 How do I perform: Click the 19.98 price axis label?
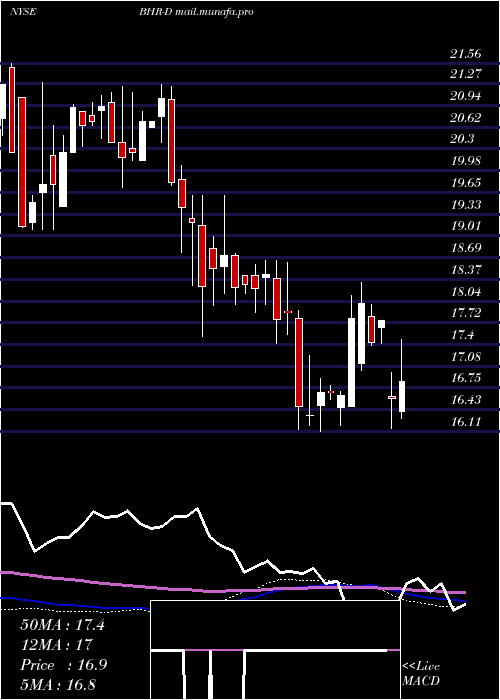[x=466, y=161]
